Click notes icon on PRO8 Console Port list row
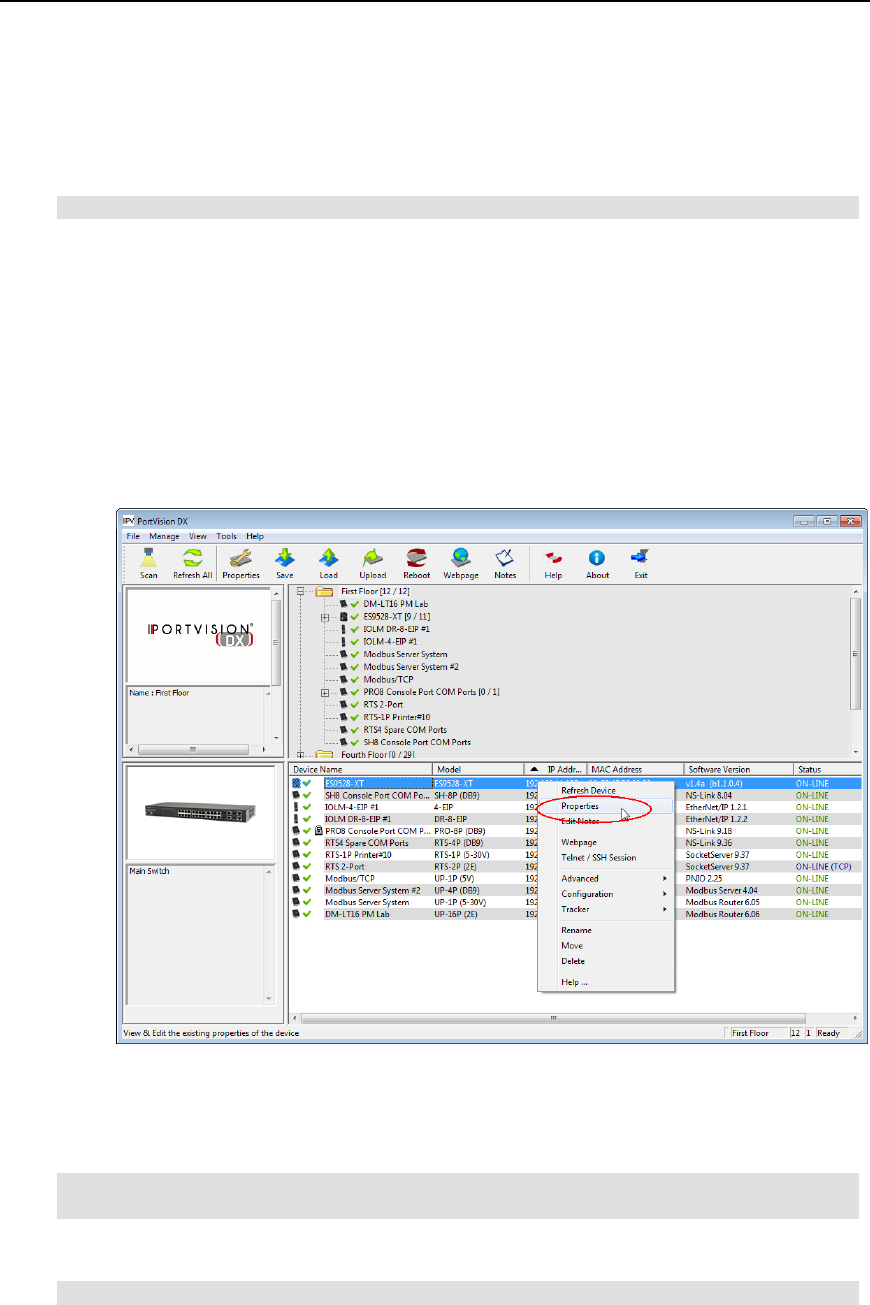This screenshot has width=870, height=1305. [x=318, y=830]
